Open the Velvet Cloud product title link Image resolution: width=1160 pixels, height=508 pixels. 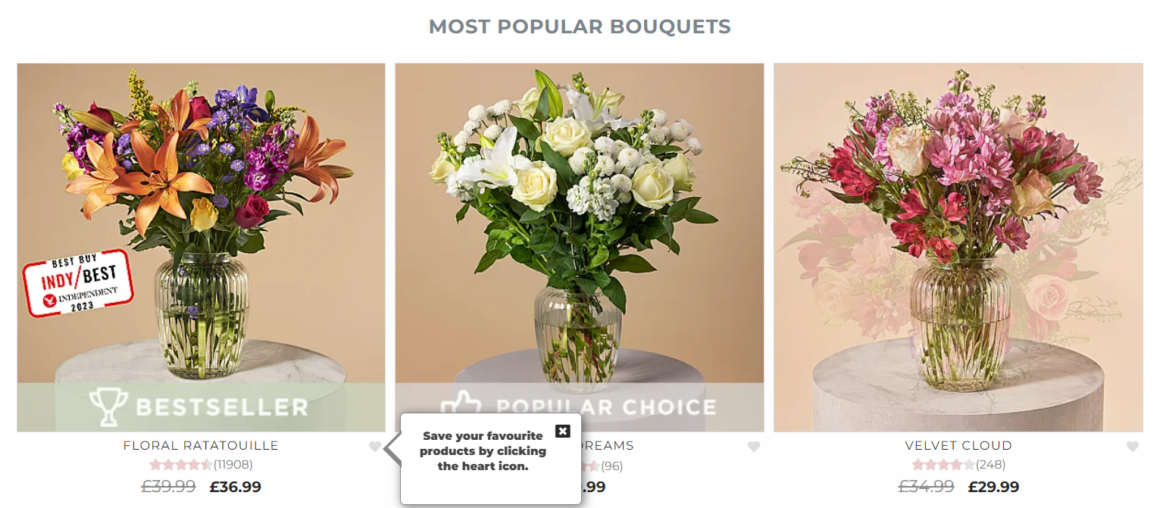(958, 446)
